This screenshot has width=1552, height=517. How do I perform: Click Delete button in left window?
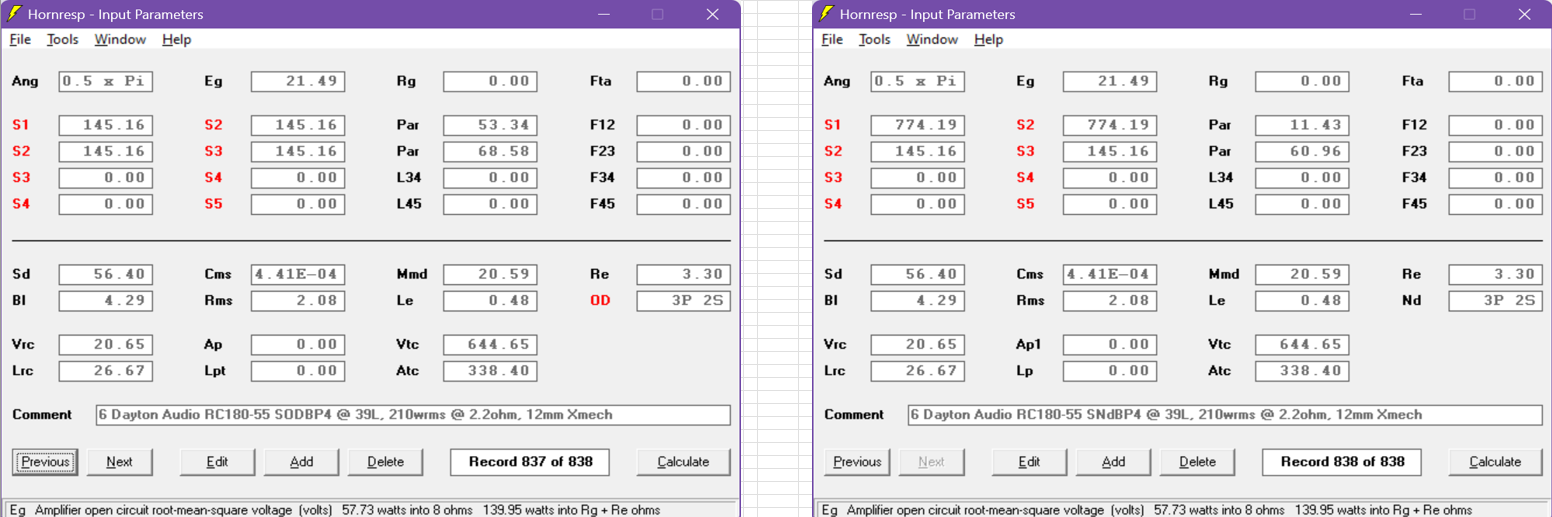[385, 462]
